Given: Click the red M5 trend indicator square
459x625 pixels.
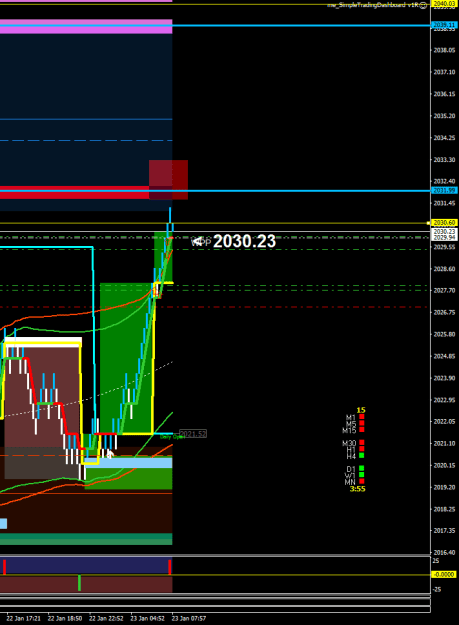Looking at the screenshot, I should (x=362, y=423).
